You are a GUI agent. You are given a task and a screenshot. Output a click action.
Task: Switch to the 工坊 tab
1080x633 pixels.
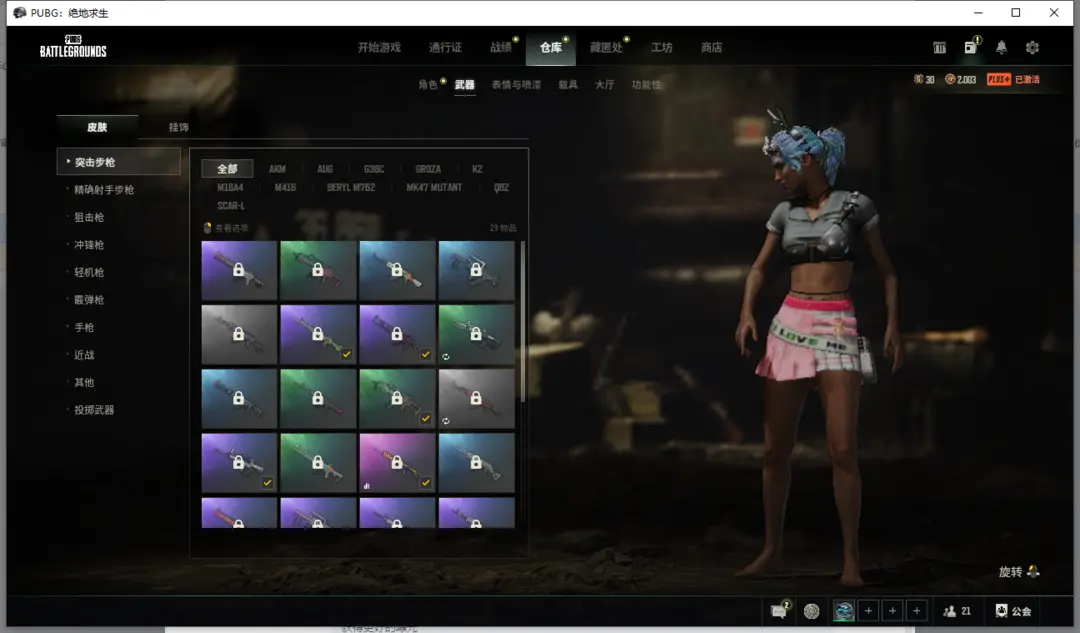pos(662,48)
